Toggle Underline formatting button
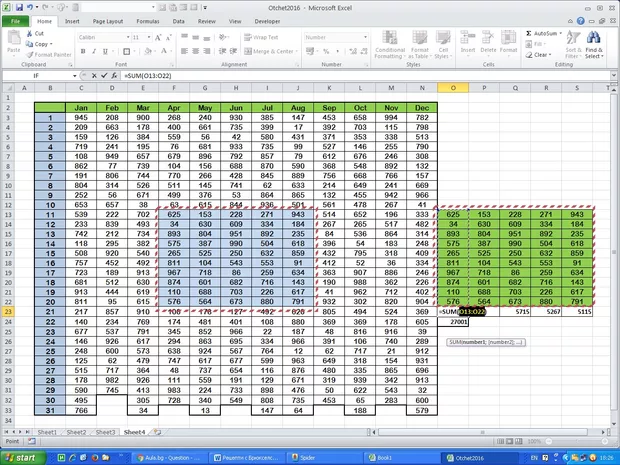 coord(105,51)
